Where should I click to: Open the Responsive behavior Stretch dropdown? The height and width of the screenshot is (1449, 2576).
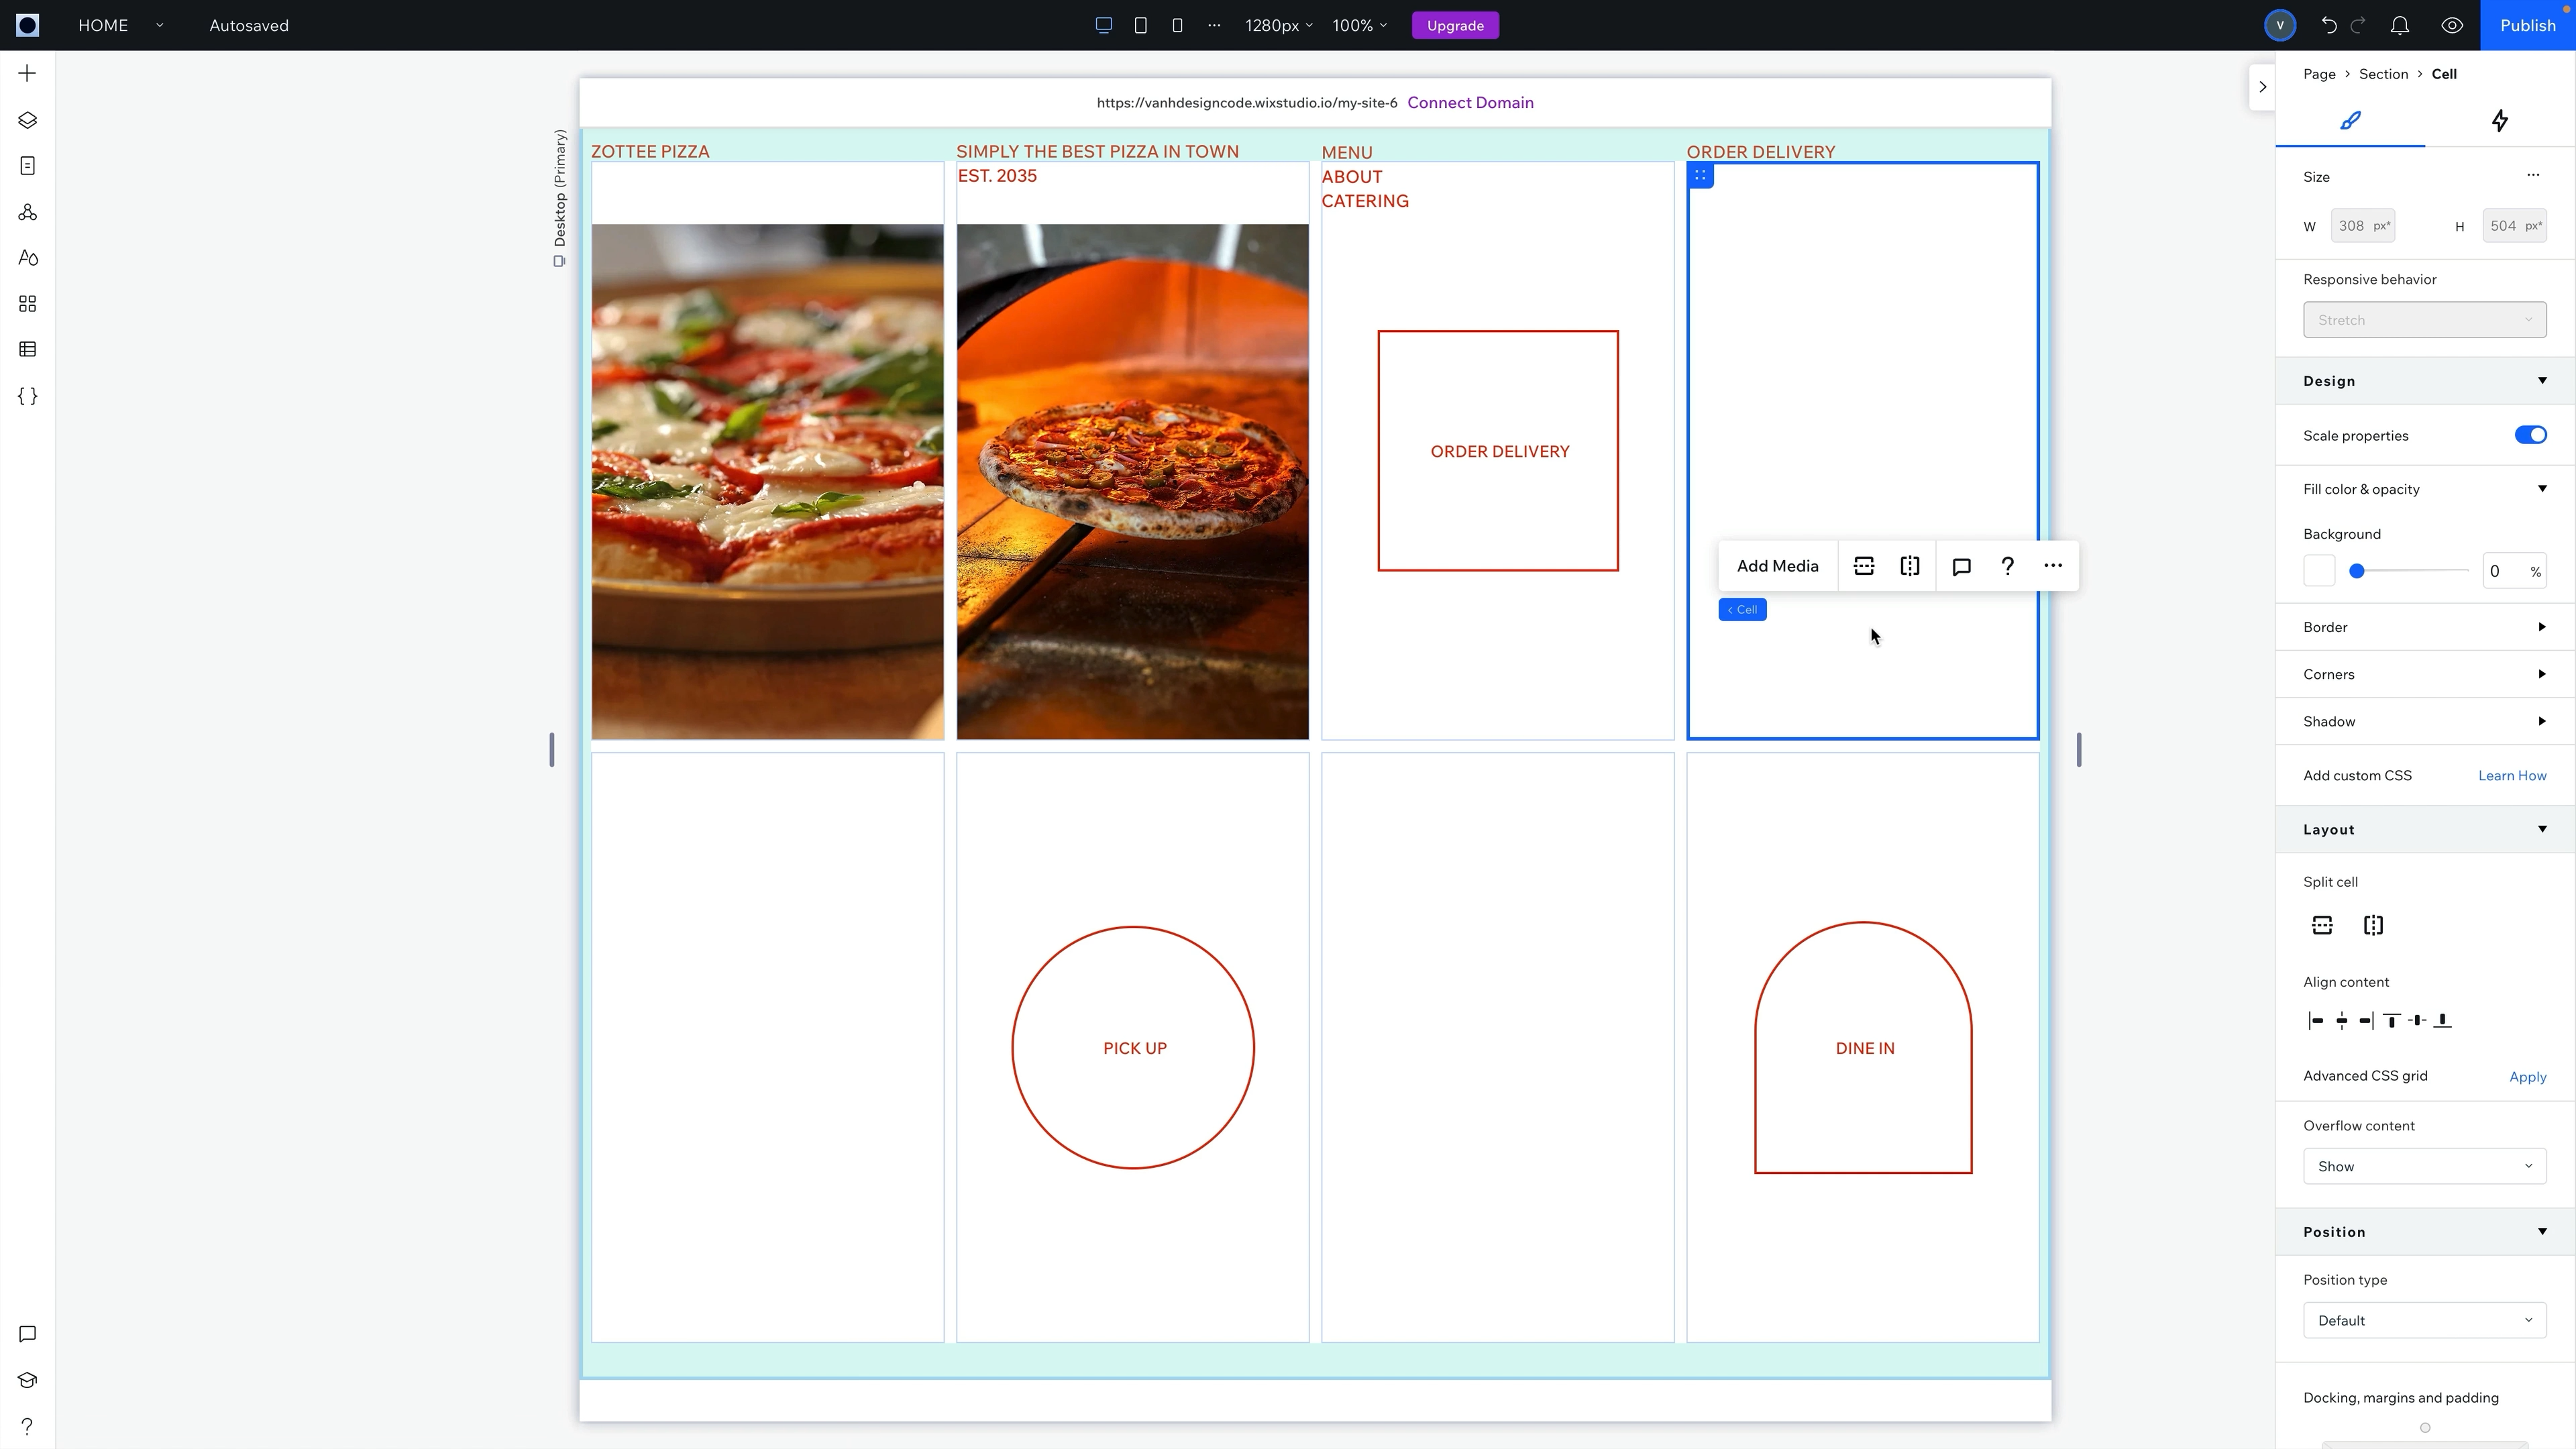pyautogui.click(x=2424, y=319)
